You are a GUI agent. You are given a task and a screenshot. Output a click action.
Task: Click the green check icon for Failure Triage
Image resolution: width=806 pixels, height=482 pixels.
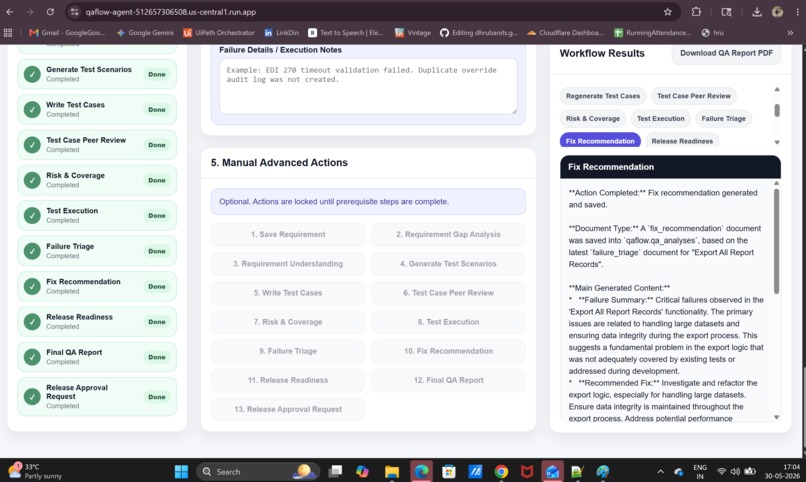[32, 251]
